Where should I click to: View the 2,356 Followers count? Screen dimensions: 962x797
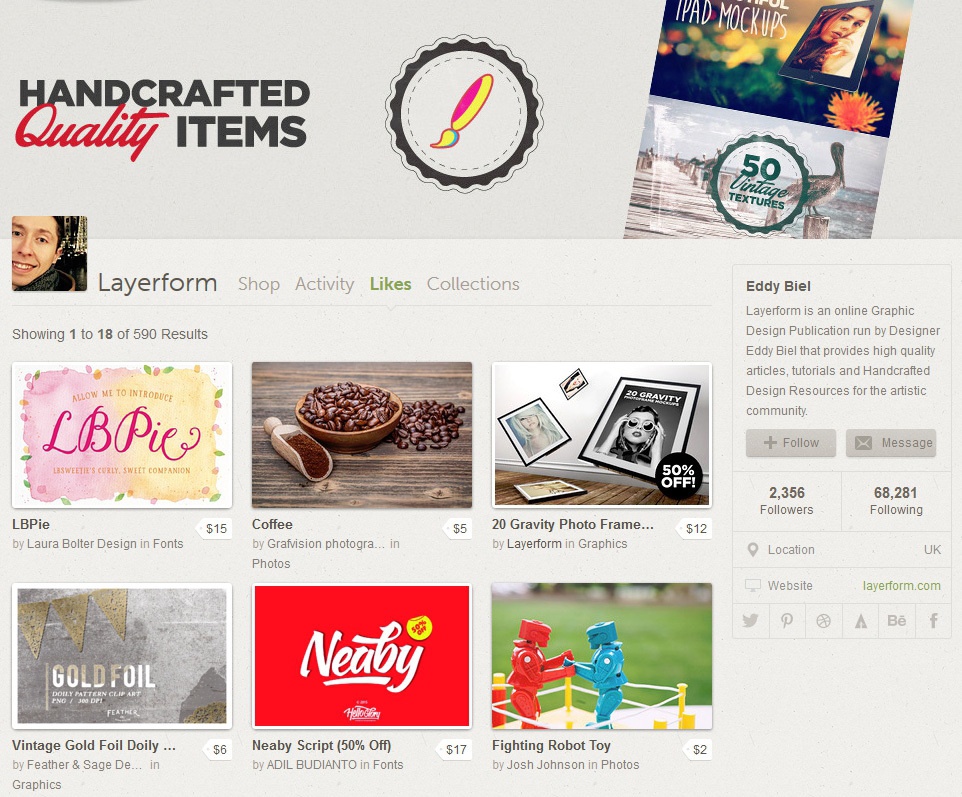pos(787,501)
